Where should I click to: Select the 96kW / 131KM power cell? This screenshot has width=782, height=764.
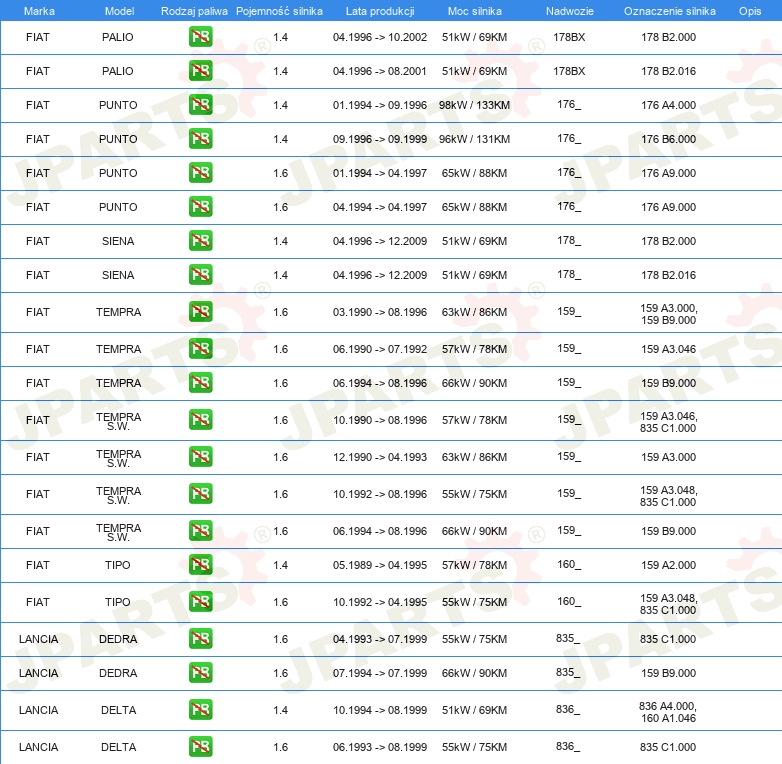474,139
